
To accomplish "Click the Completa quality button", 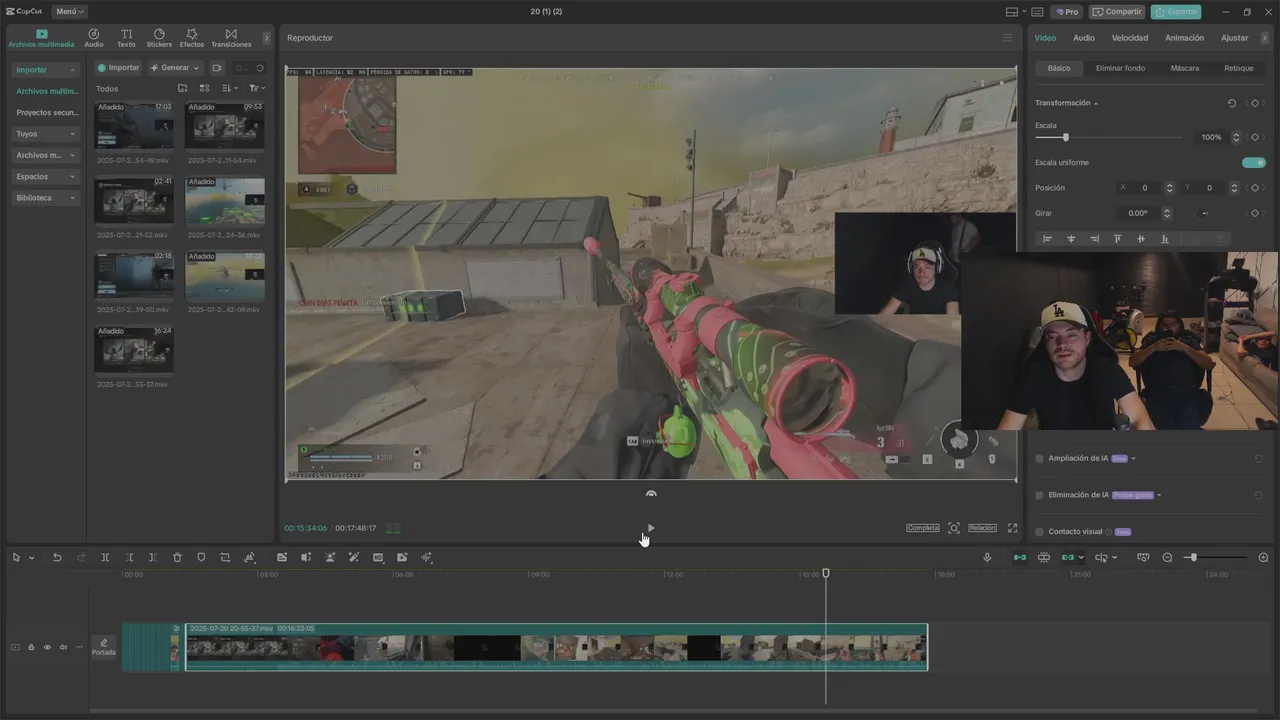I will pos(923,528).
